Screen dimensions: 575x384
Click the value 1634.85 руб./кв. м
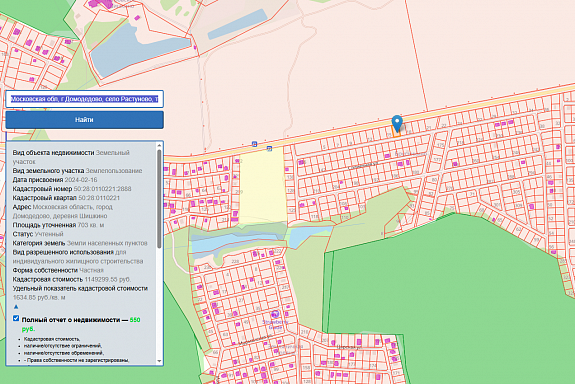click(x=39, y=297)
